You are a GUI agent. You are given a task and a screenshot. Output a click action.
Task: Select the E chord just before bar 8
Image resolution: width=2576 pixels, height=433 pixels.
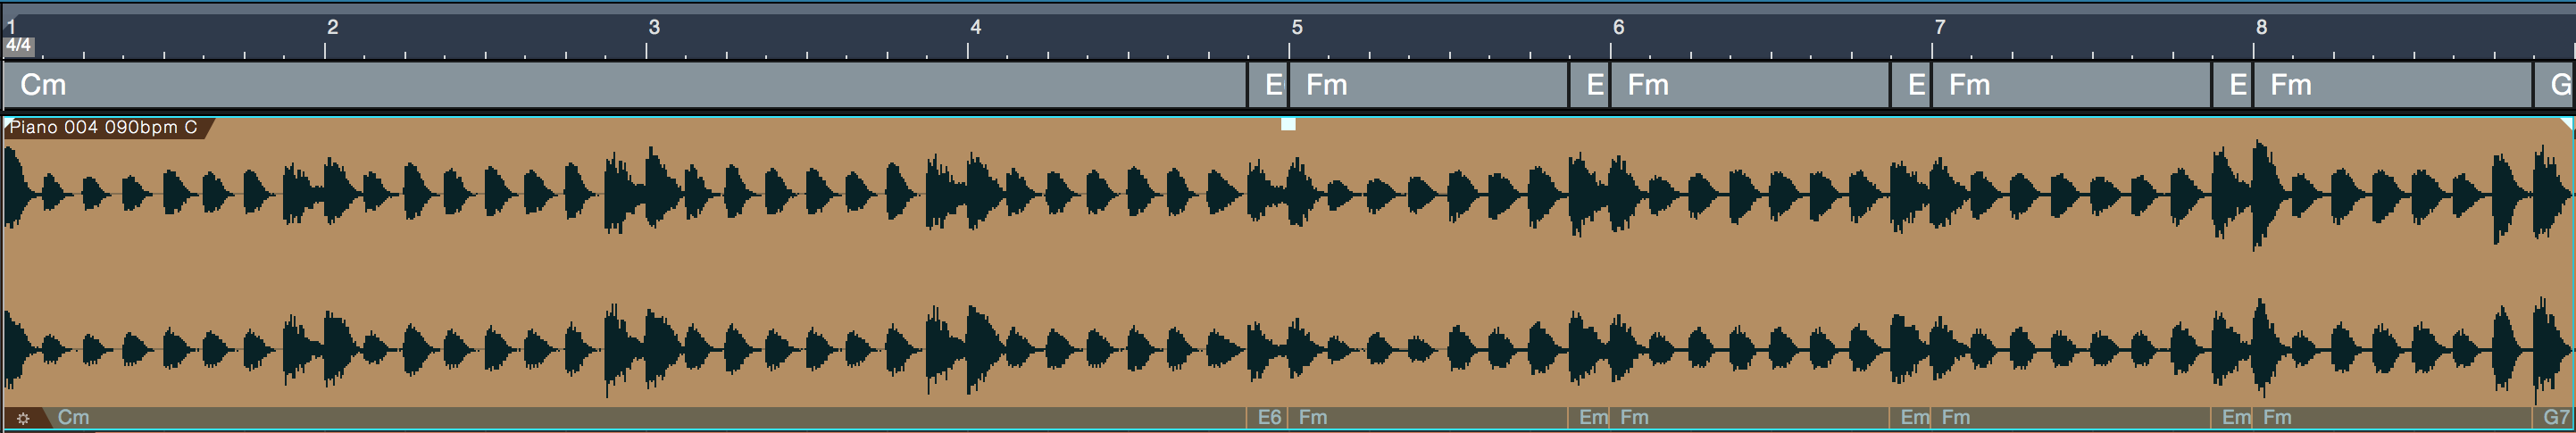point(2232,85)
